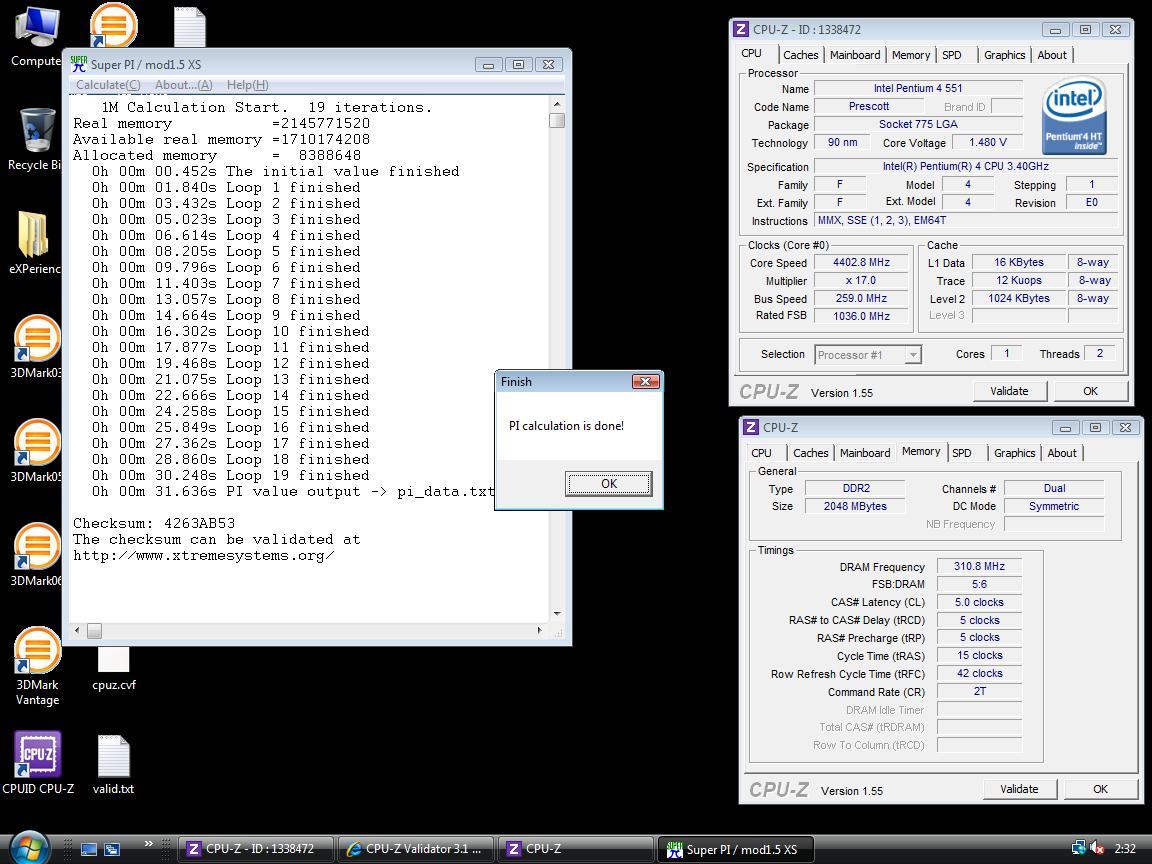Click Validate in CPU-Z ID window
1152x864 pixels.
point(1009,391)
